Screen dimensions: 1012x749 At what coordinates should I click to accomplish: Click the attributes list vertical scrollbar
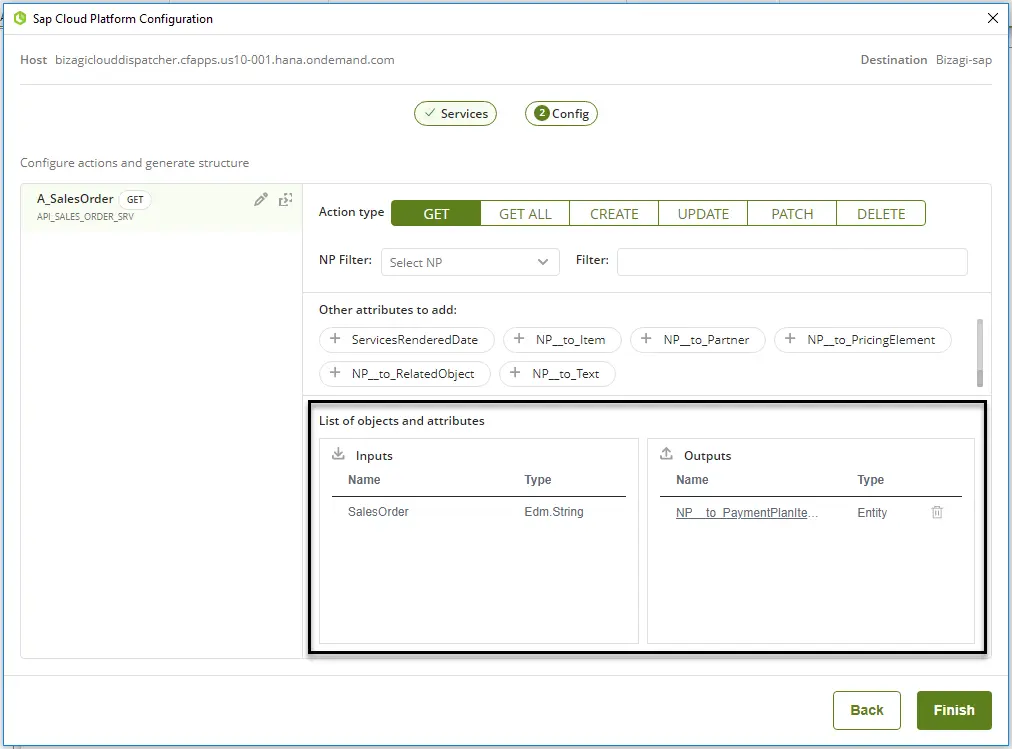coord(980,352)
